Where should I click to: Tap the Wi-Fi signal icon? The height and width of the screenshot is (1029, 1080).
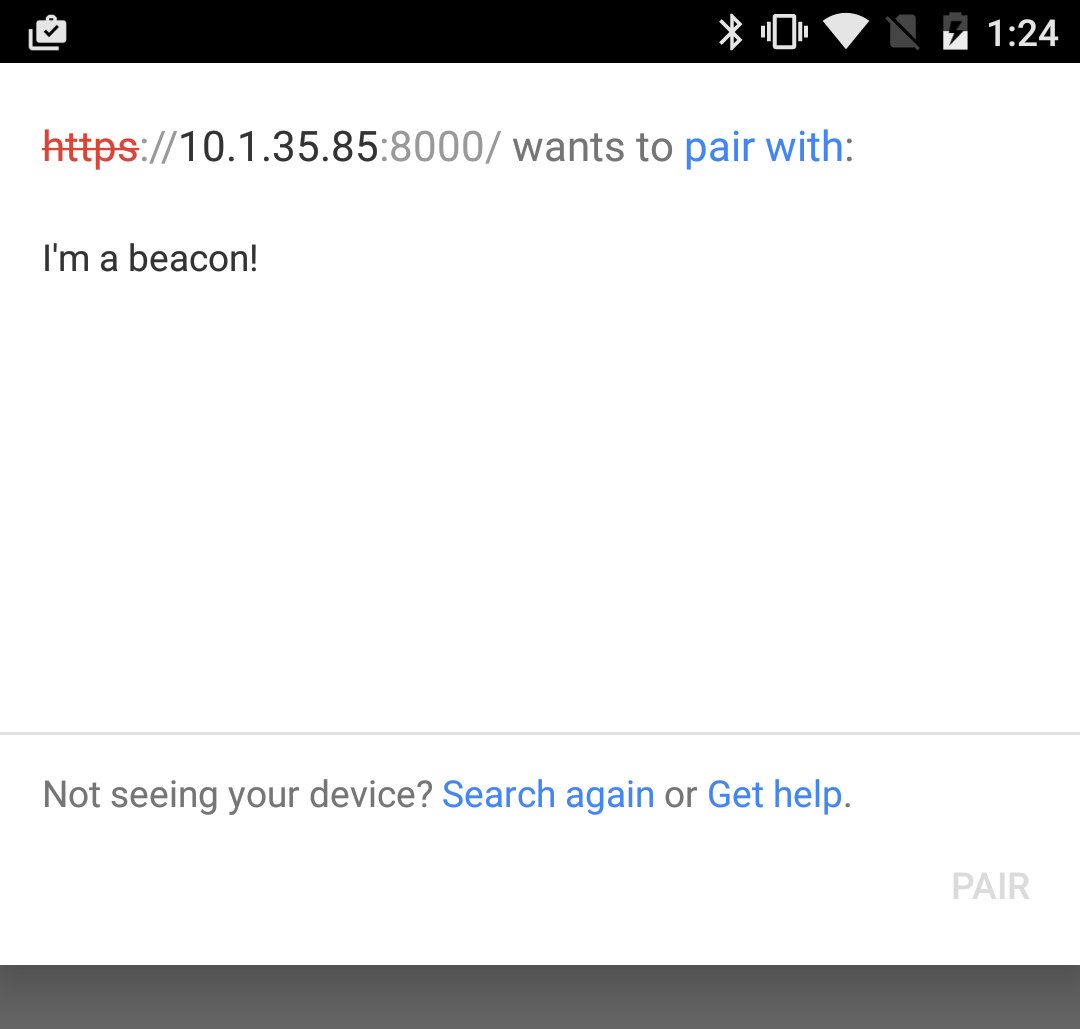846,32
